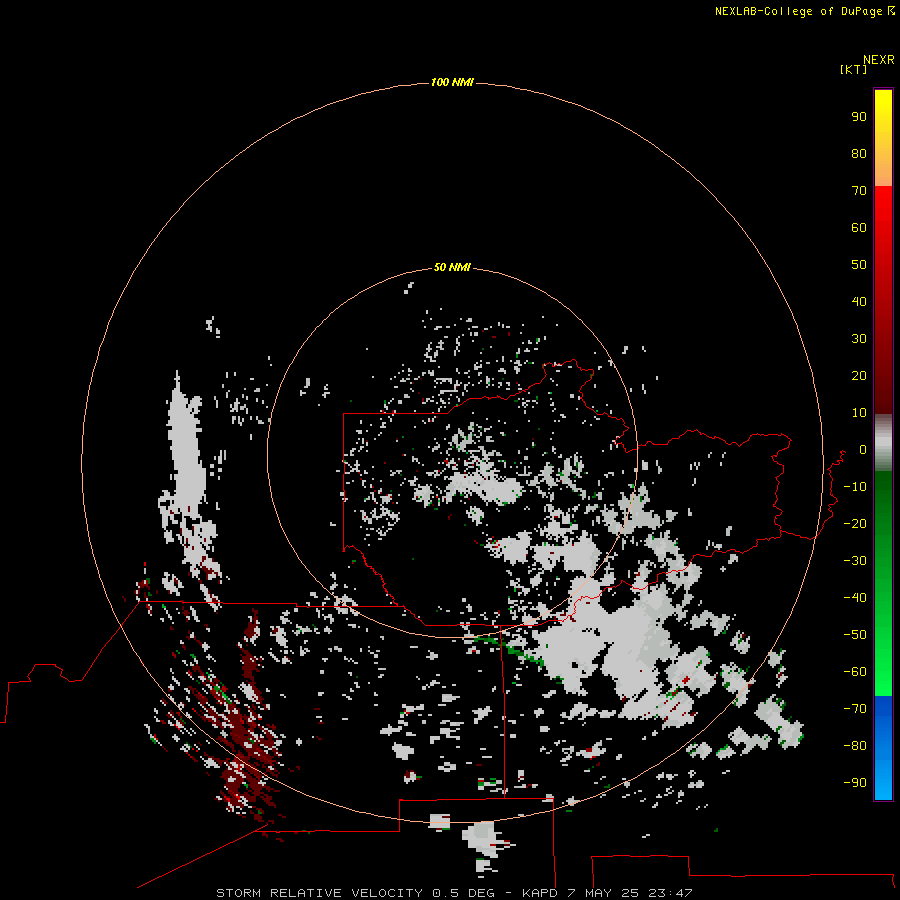900x900 pixels.
Task: Click the -60 value on the velocity scale
Action: (855, 672)
